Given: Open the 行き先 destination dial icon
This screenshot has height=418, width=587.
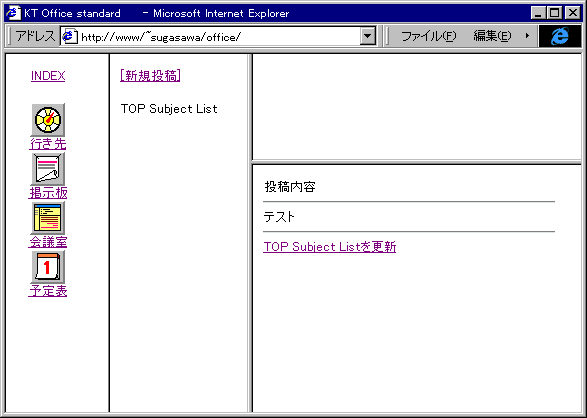Looking at the screenshot, I should click(x=48, y=120).
